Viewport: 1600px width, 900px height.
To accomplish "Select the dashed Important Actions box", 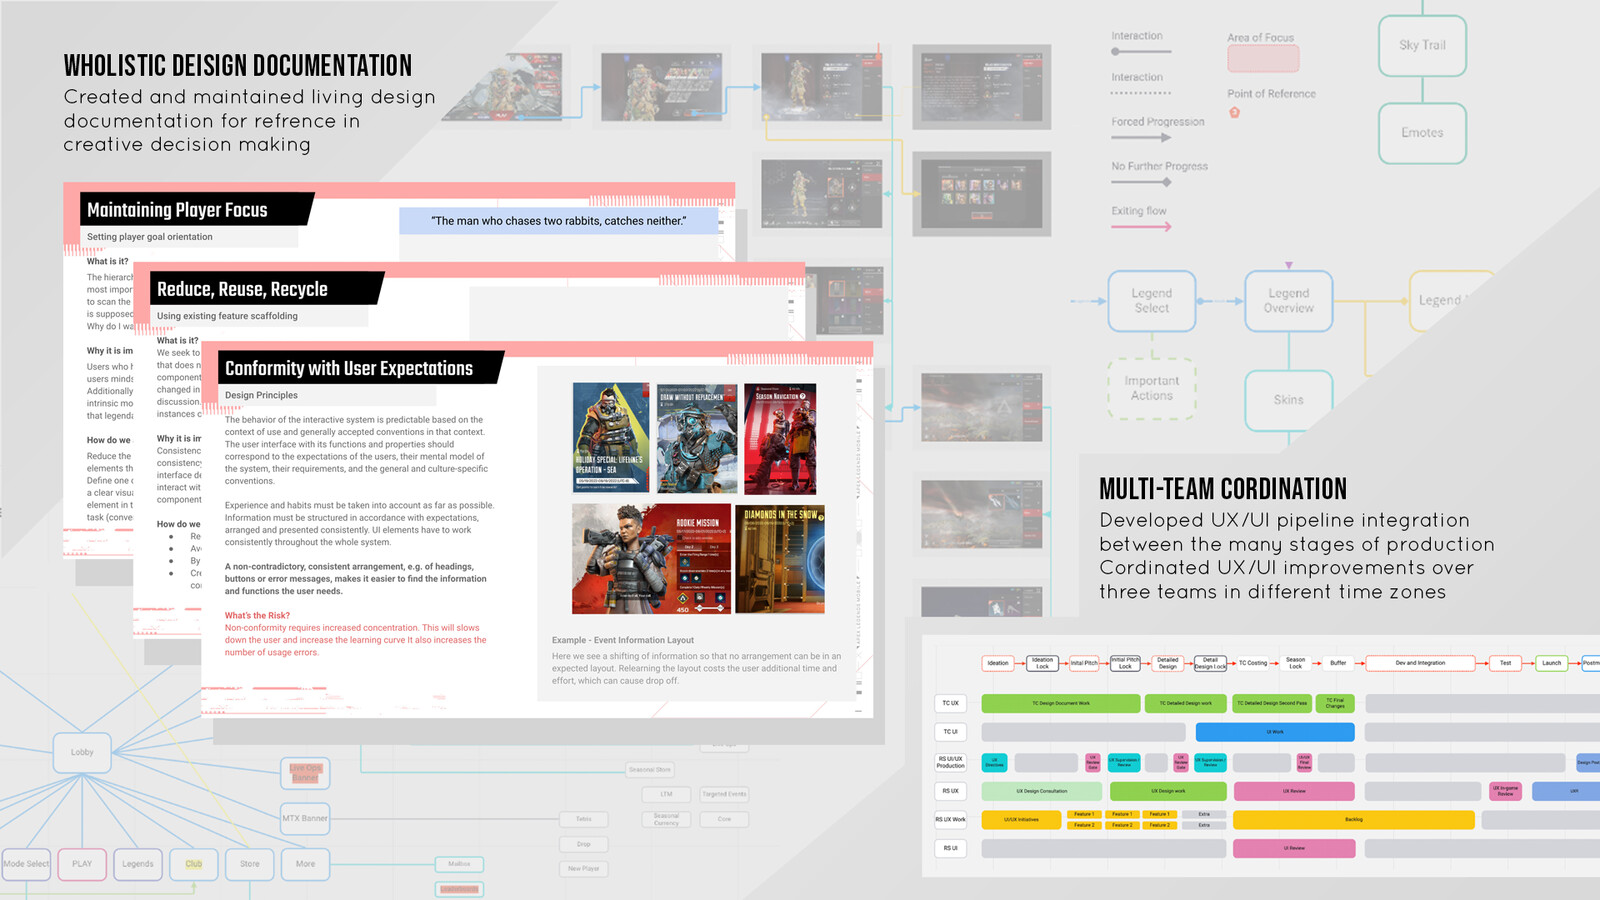I will point(1152,388).
